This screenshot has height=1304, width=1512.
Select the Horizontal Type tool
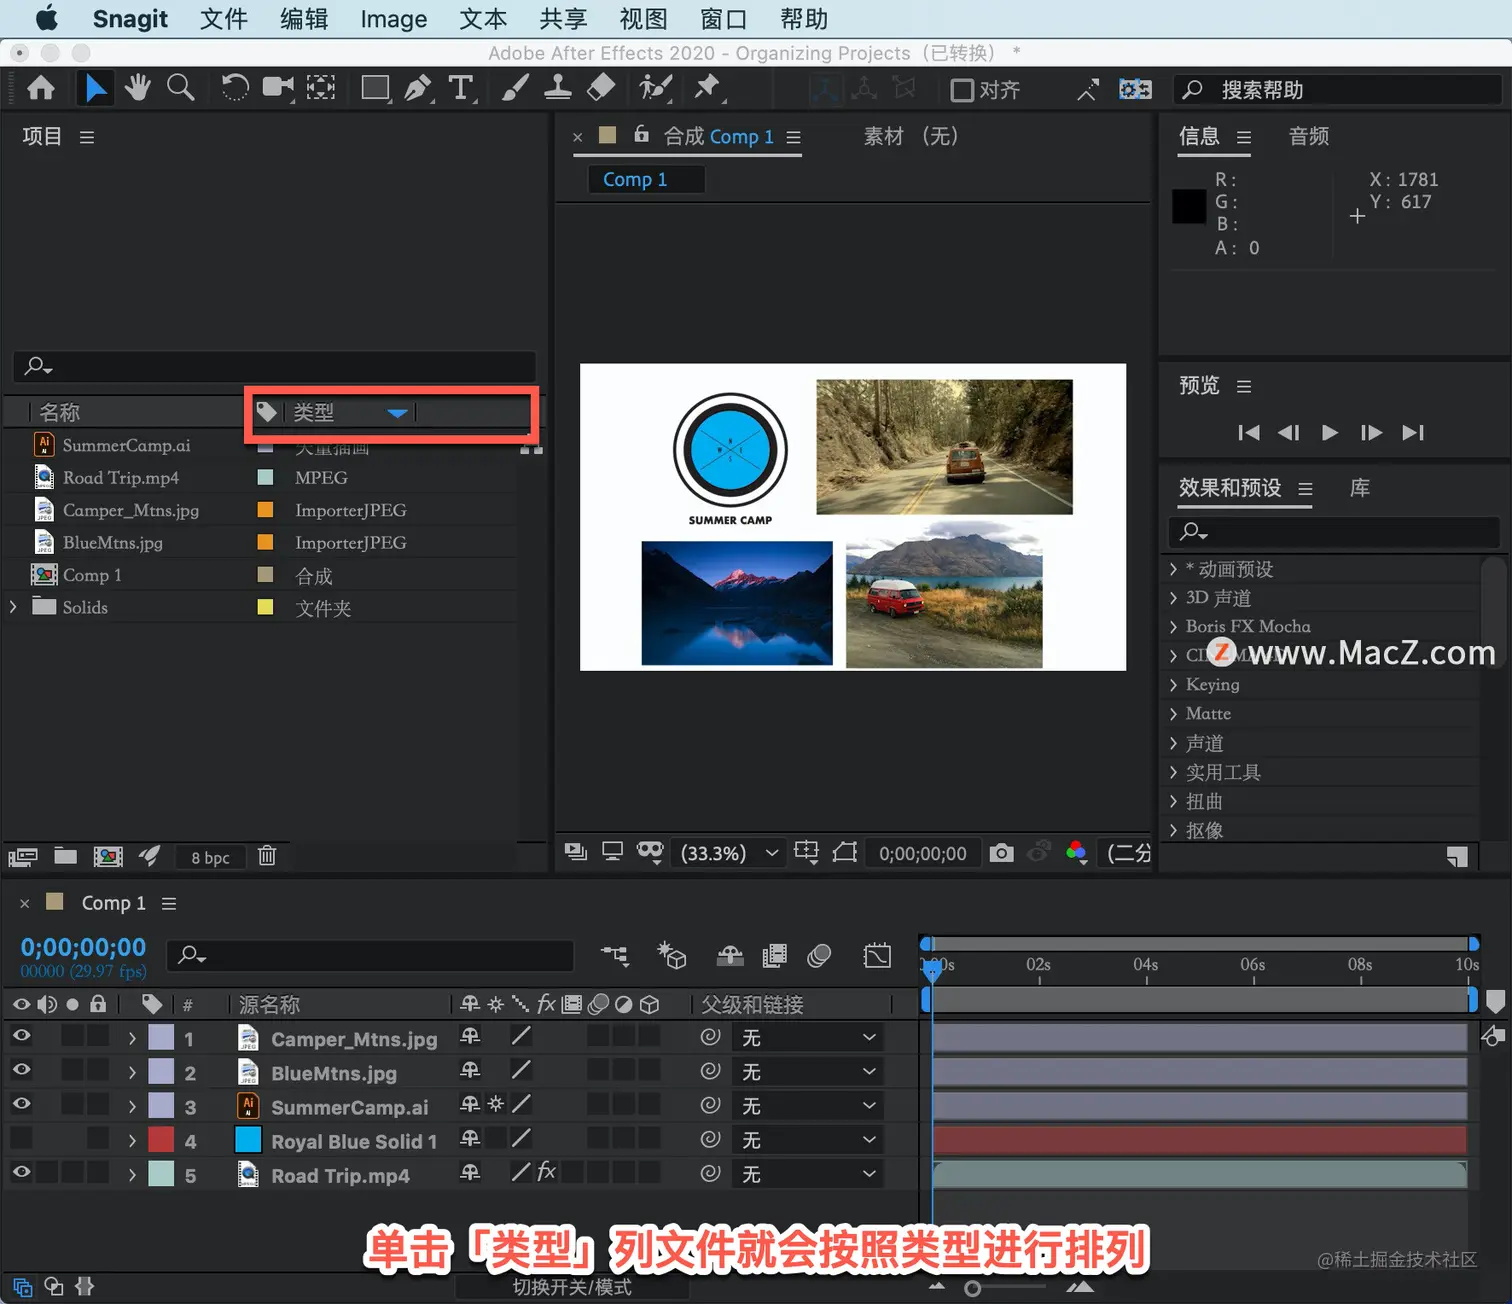click(460, 89)
